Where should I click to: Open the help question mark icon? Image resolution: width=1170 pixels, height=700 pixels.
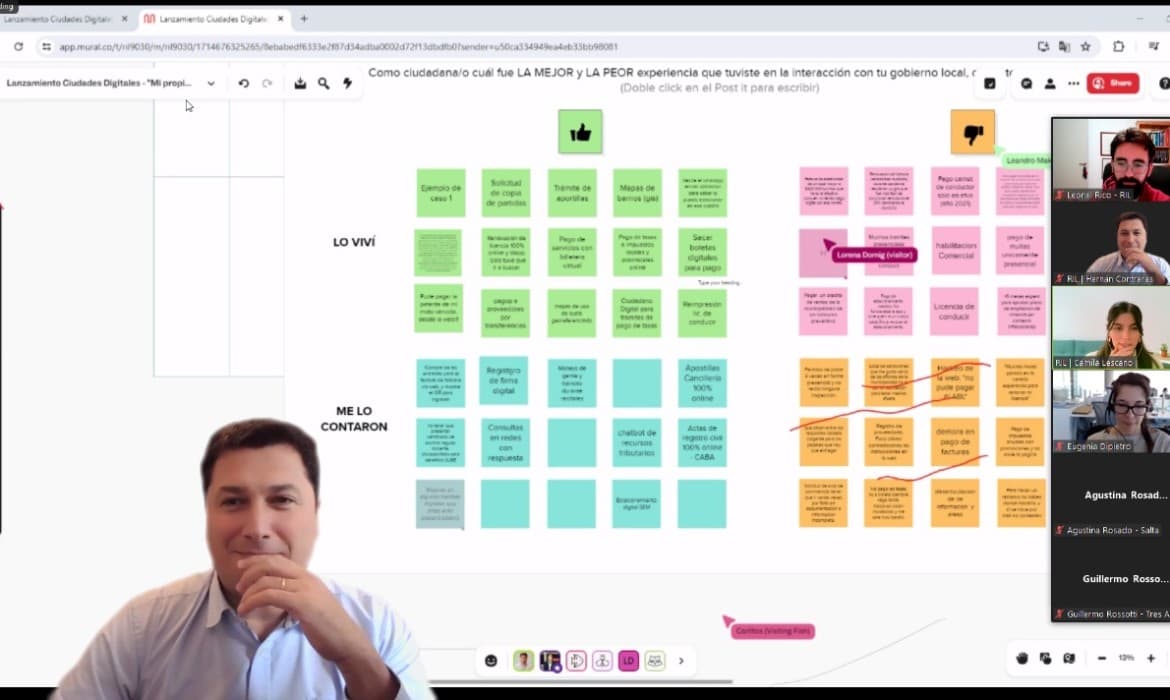[x=1163, y=84]
